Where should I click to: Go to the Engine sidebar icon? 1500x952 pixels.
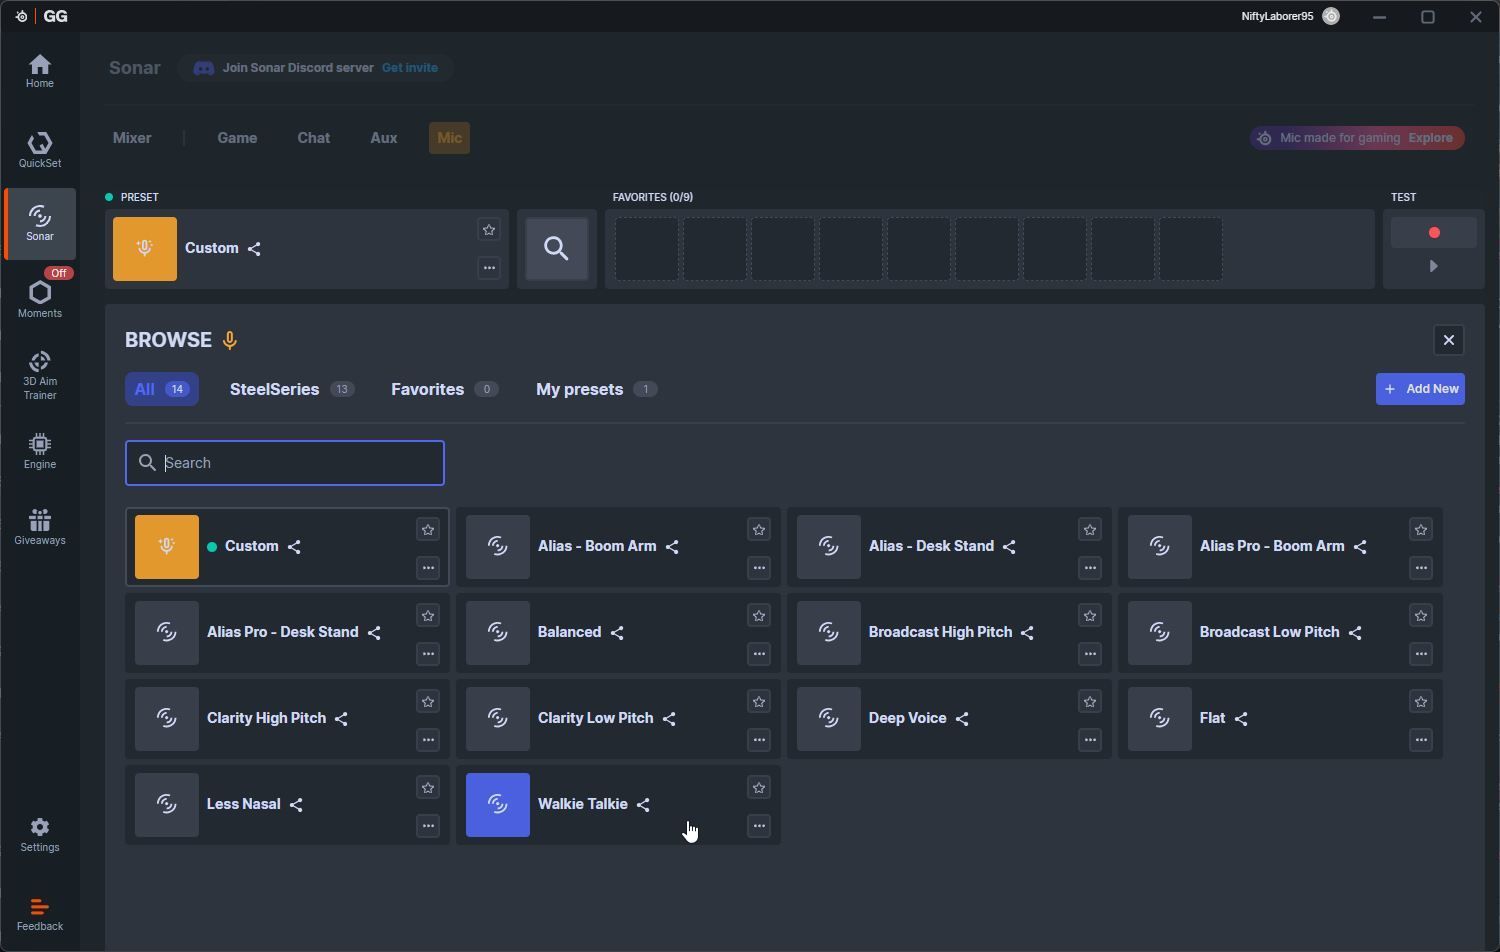click(40, 450)
